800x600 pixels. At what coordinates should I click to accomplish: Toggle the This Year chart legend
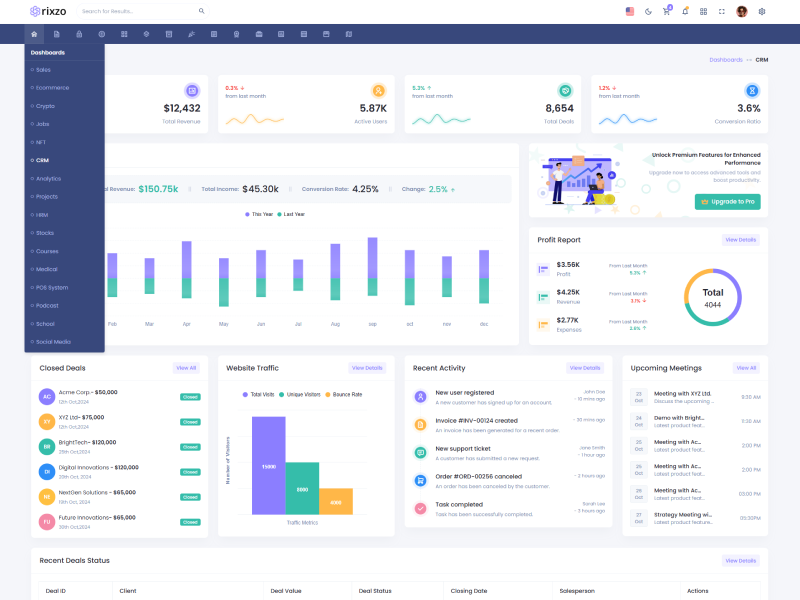pos(260,214)
